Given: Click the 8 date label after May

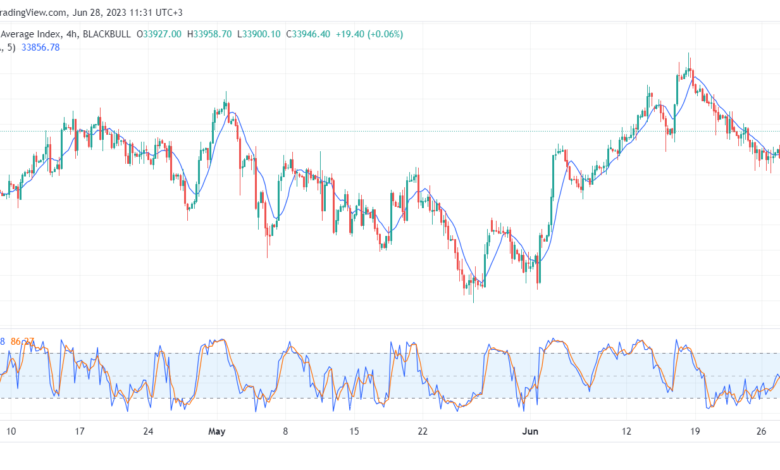Looking at the screenshot, I should click(285, 431).
